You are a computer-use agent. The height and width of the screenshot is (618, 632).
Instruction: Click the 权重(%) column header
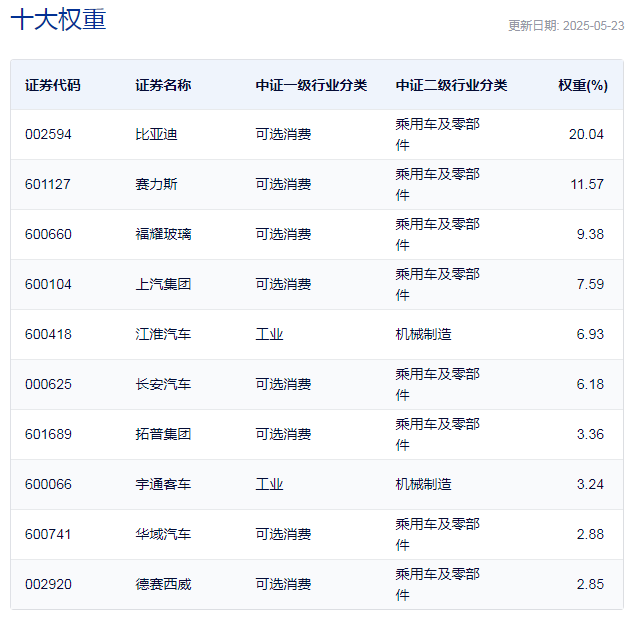(583, 85)
